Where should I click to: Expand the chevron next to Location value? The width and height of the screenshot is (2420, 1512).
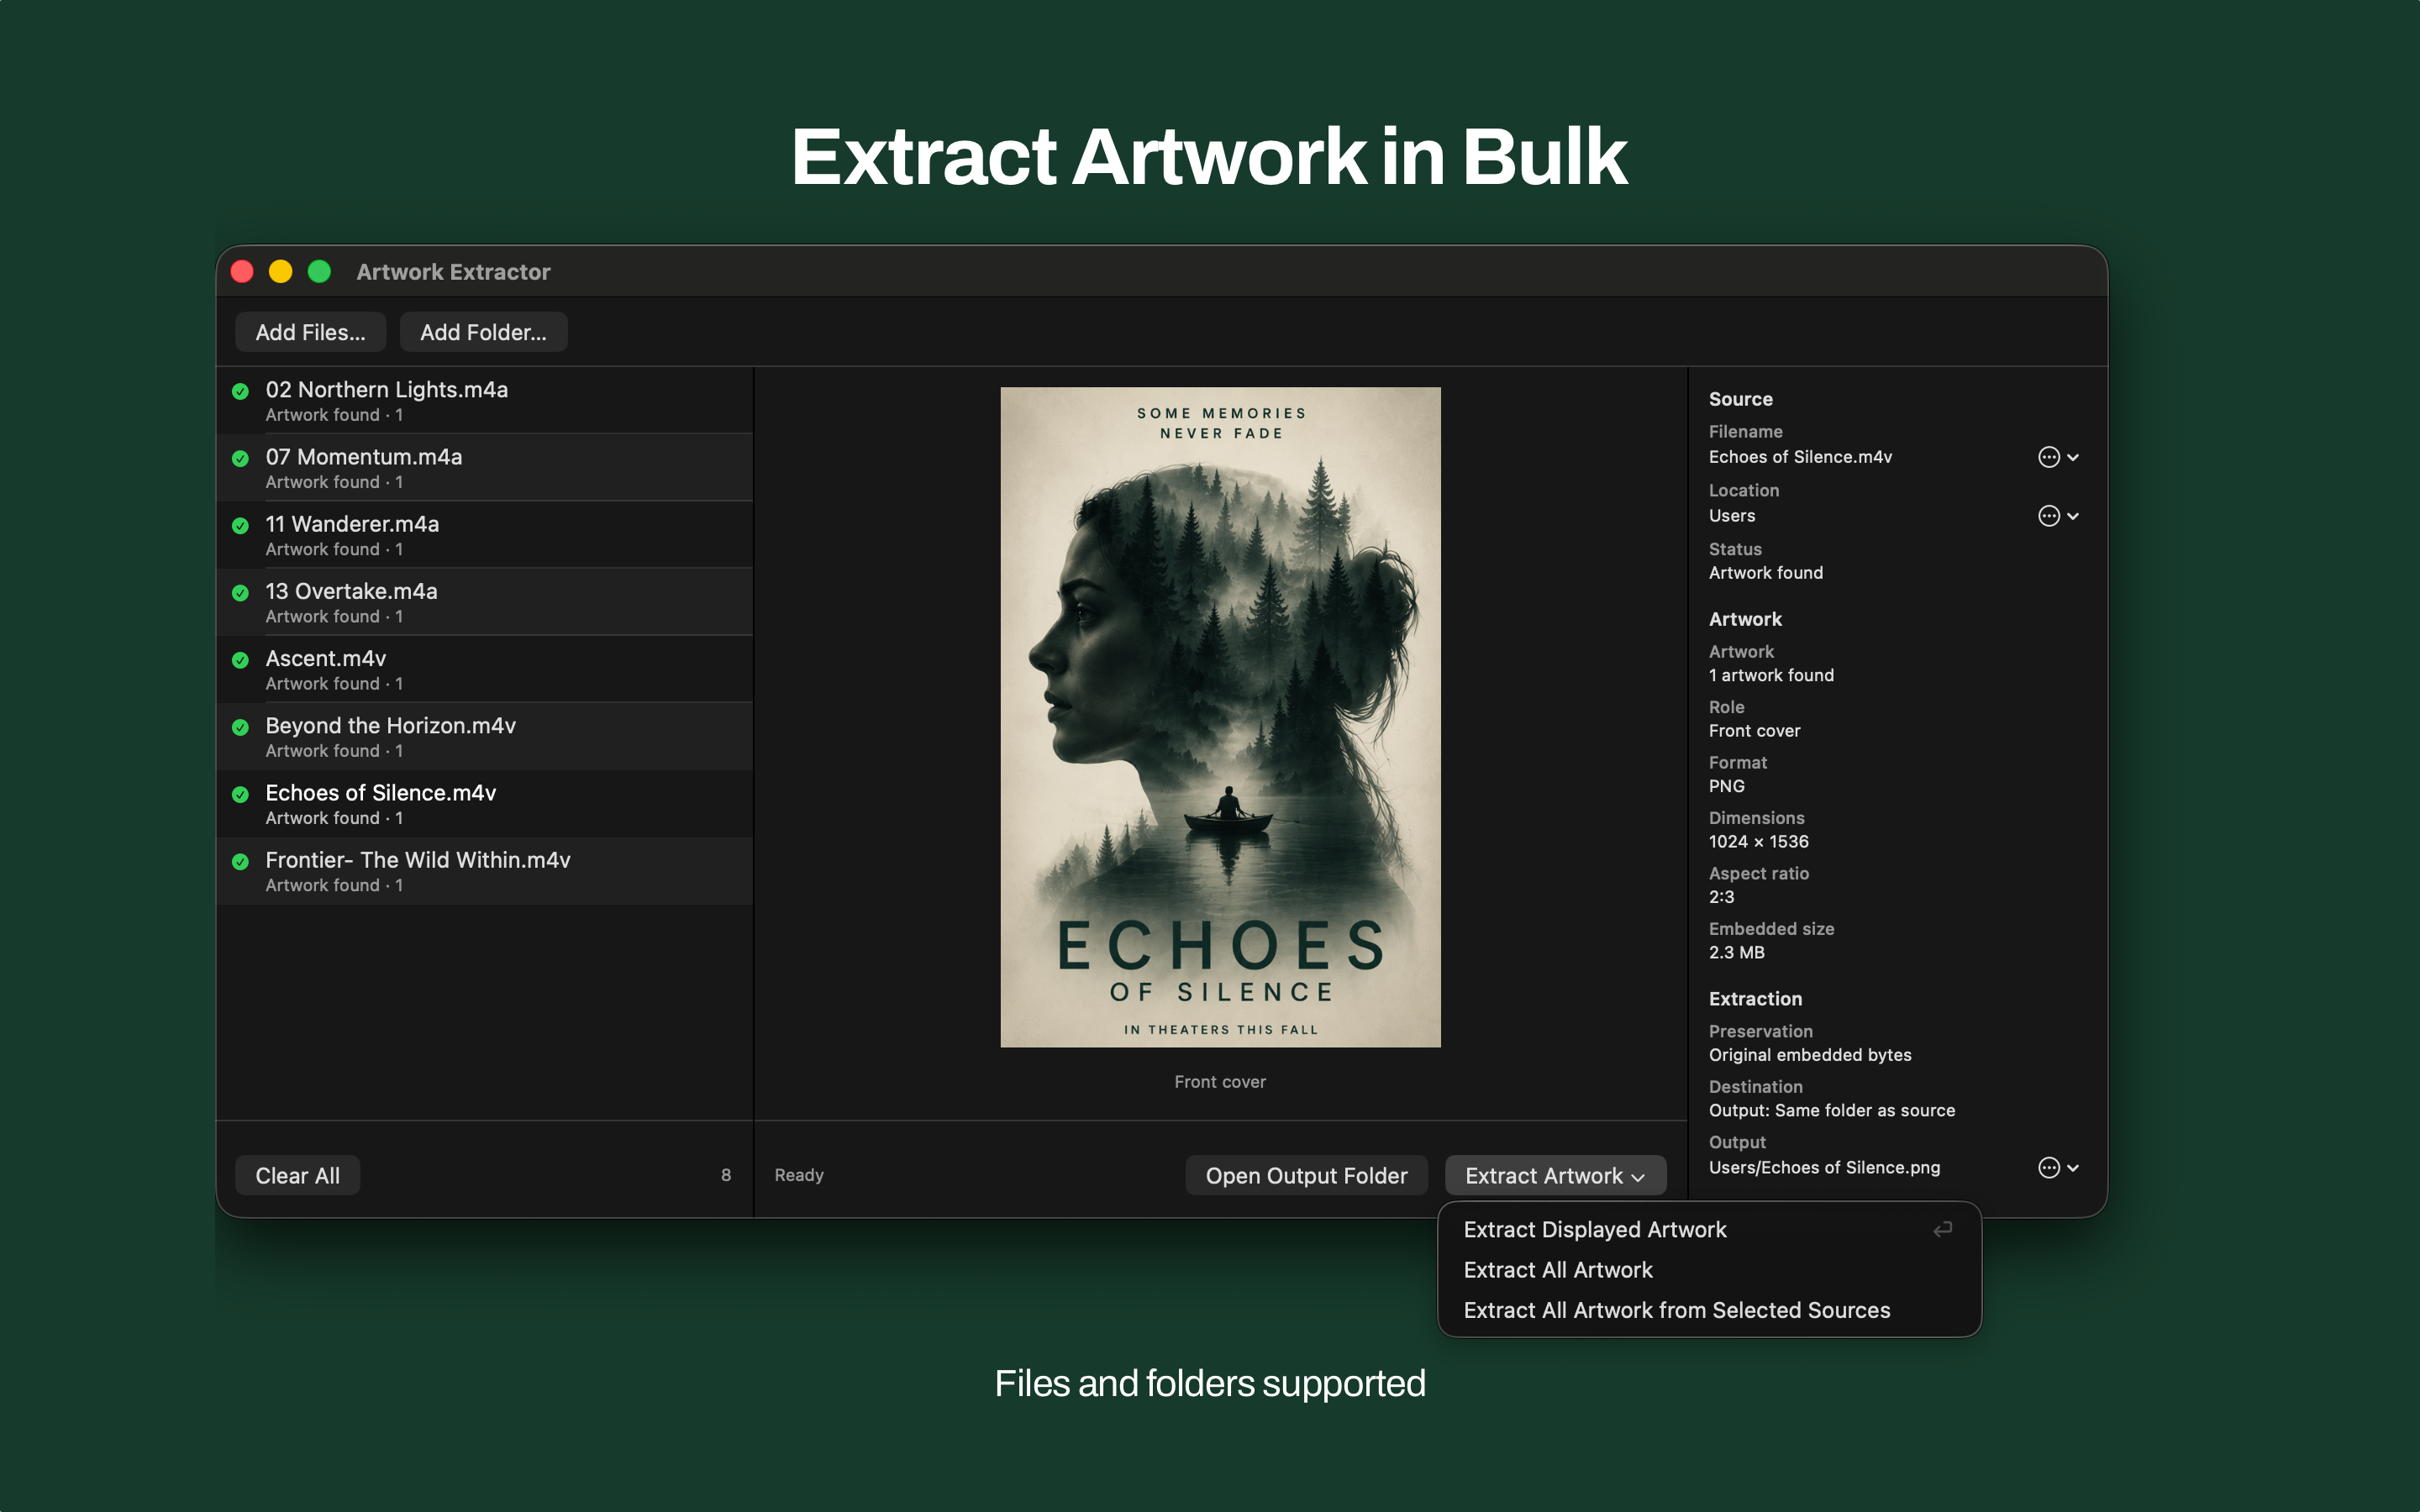[2073, 516]
